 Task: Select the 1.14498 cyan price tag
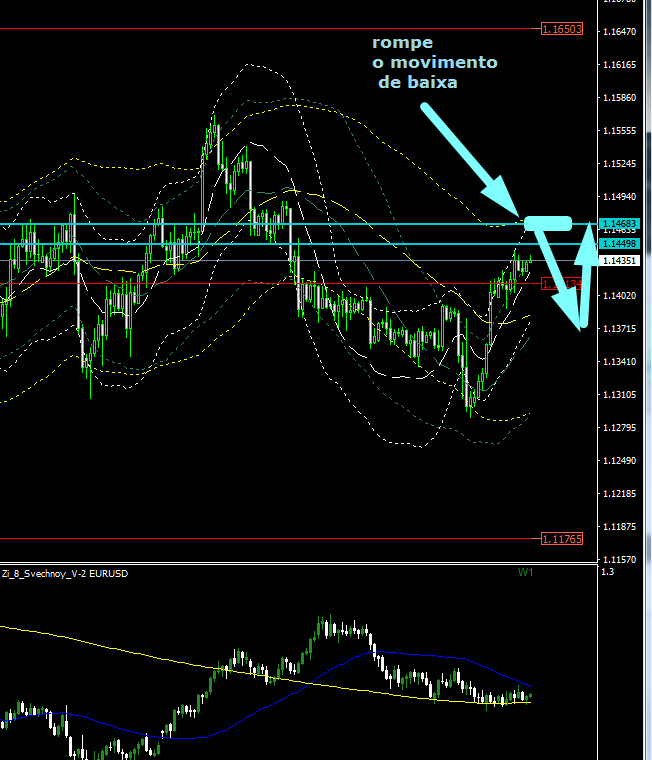(617, 244)
